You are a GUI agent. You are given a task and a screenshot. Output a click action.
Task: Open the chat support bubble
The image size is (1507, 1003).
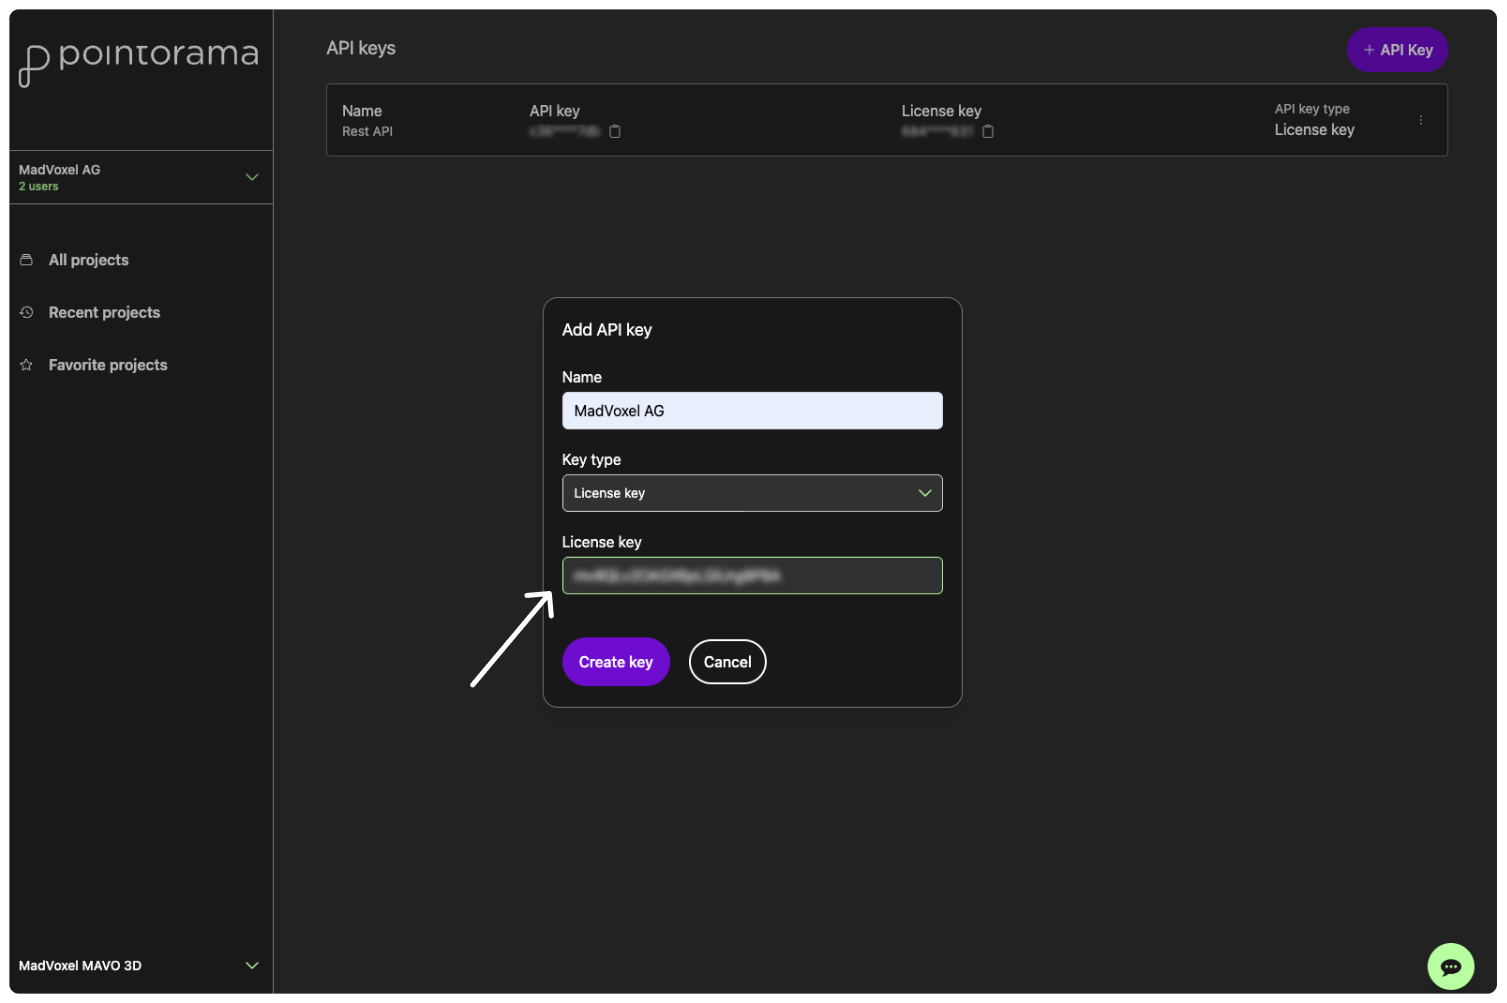click(1450, 966)
